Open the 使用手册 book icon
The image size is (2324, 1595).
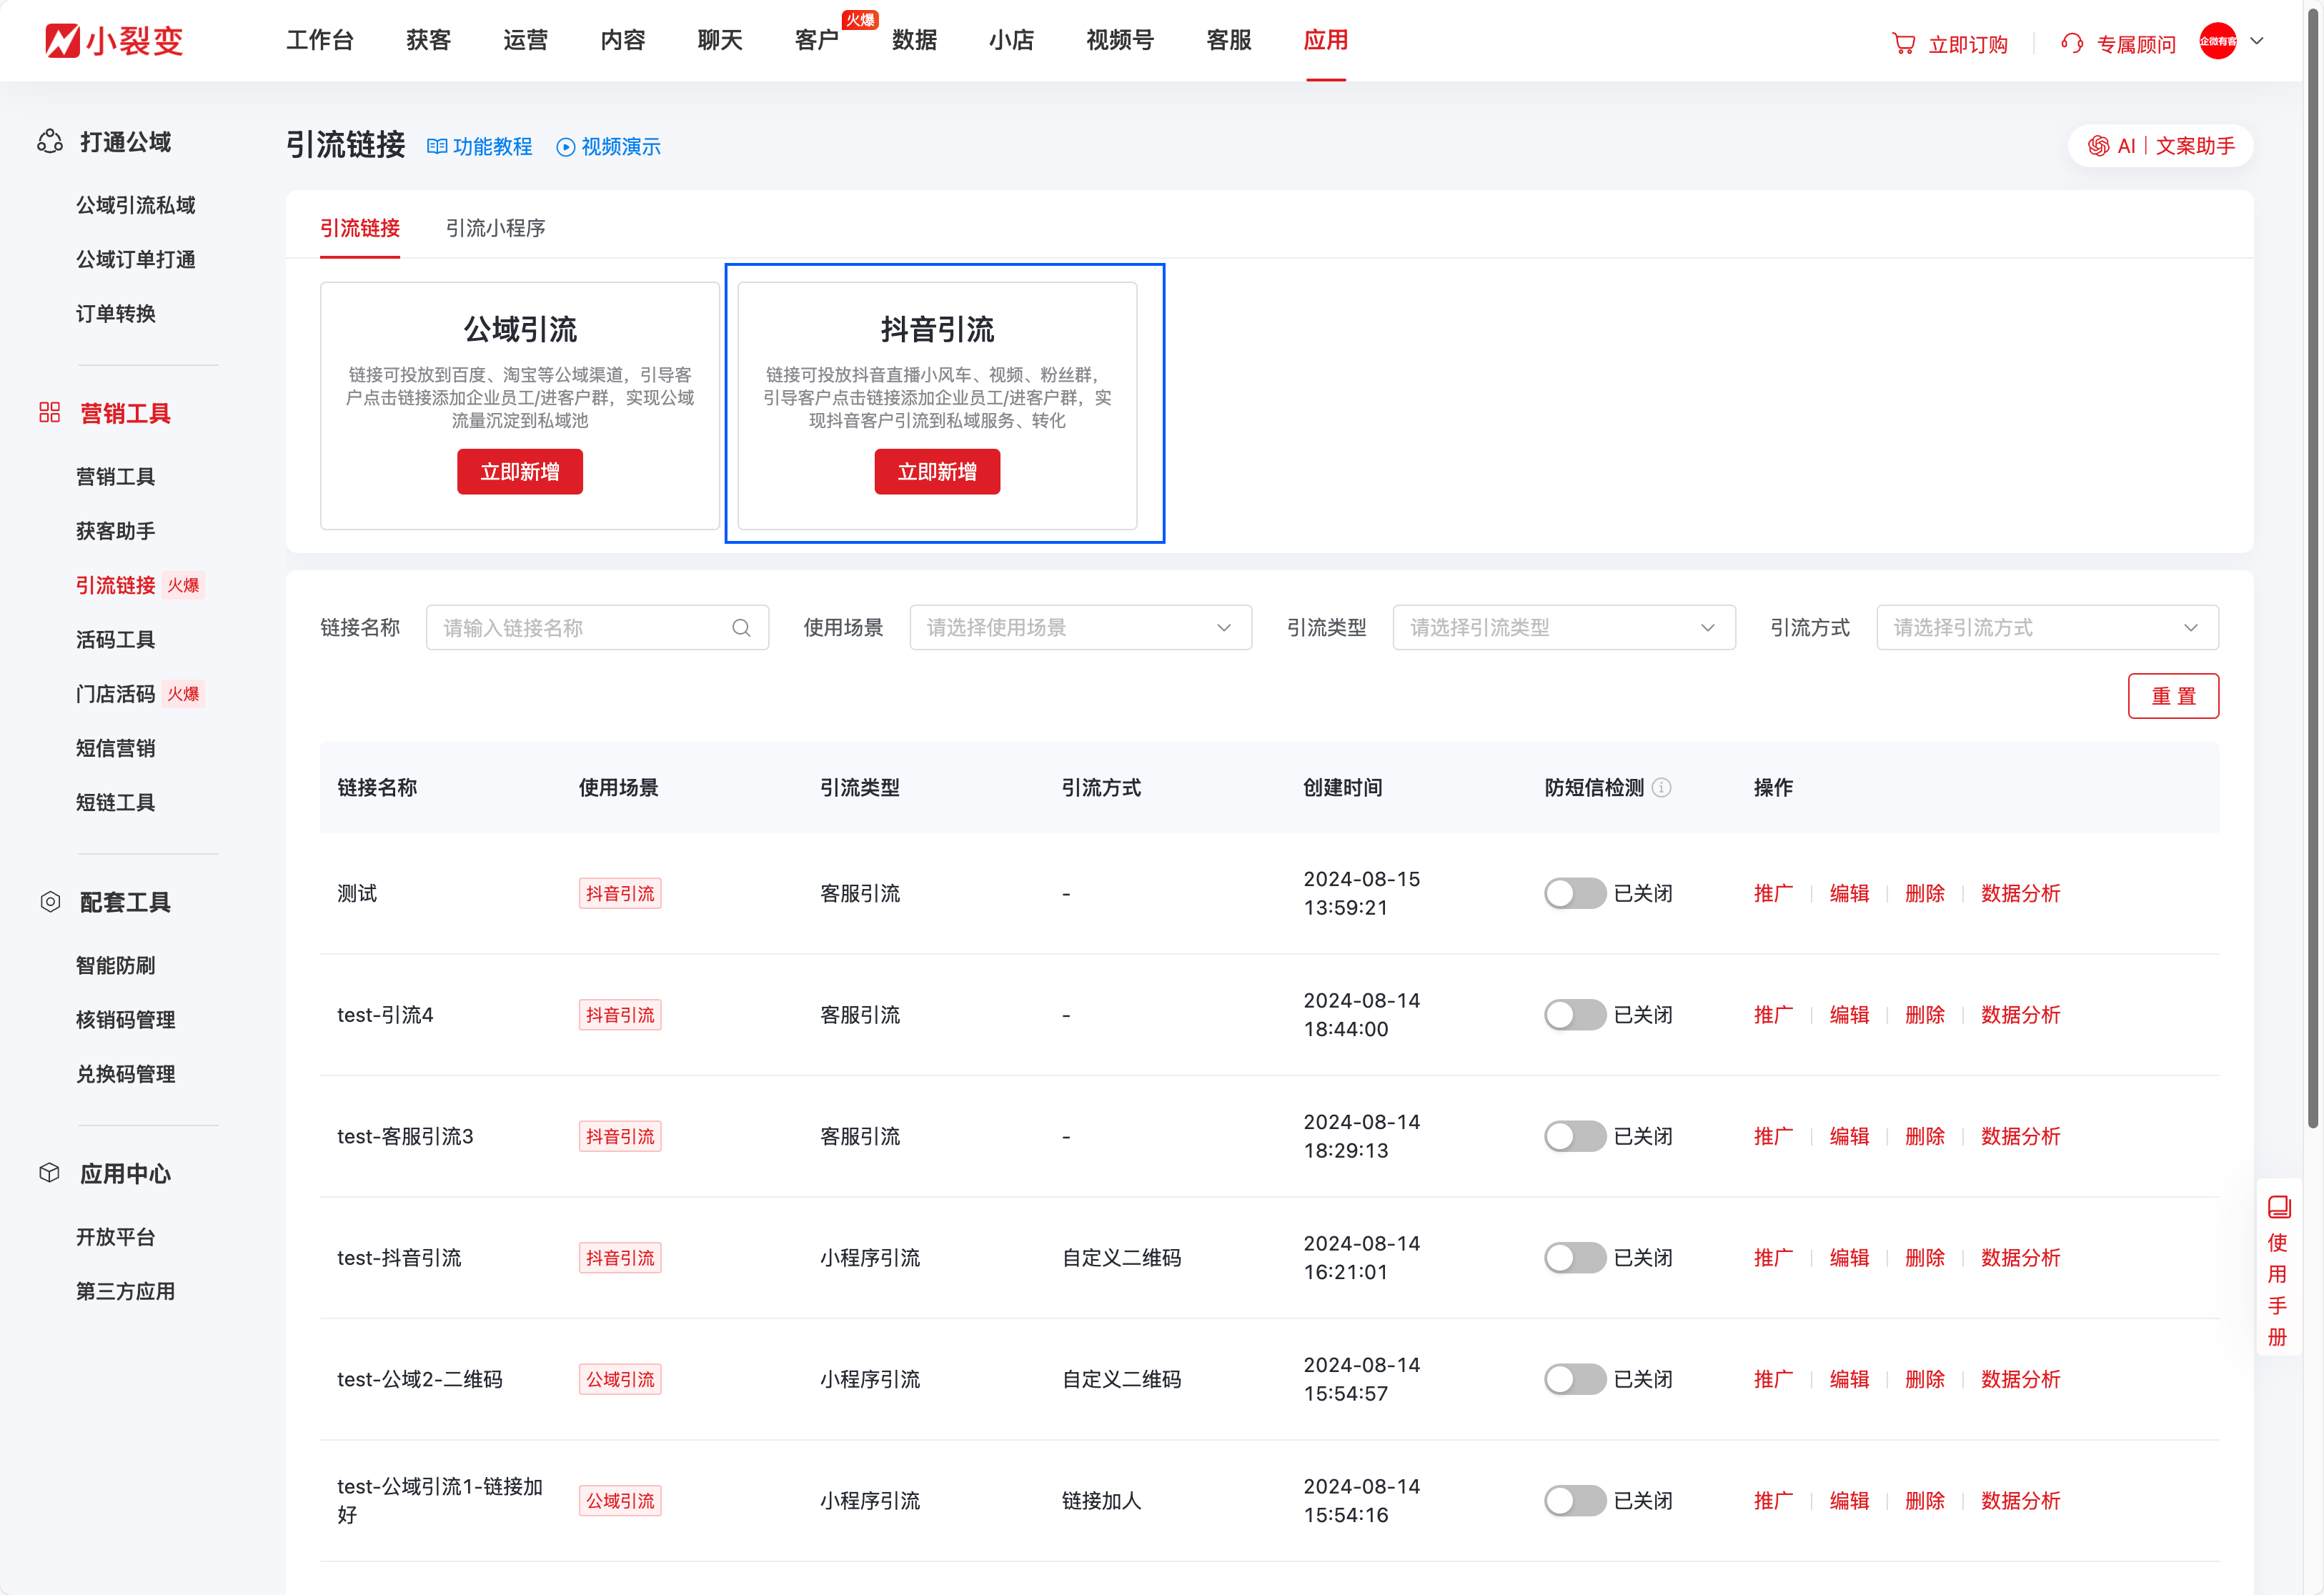[x=2279, y=1207]
